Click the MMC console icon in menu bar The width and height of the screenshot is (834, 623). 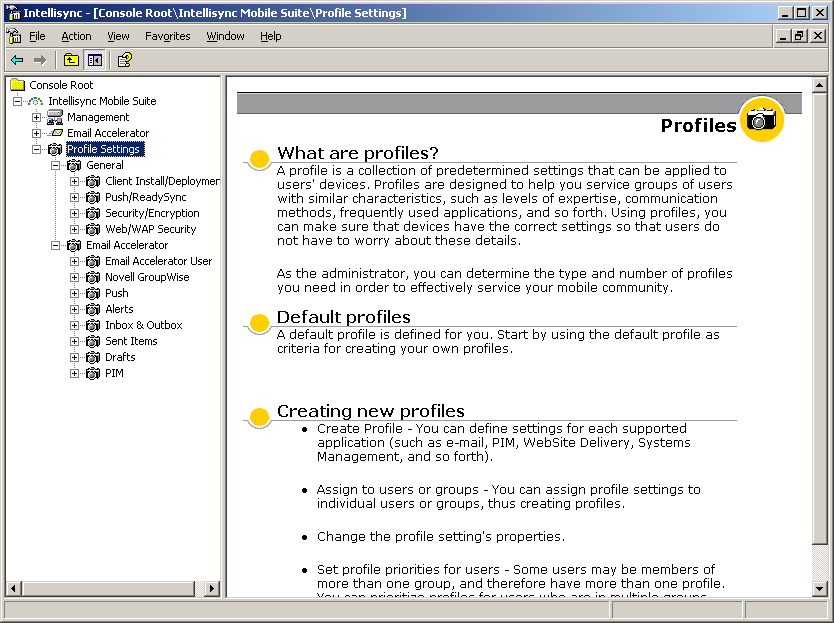pos(14,36)
